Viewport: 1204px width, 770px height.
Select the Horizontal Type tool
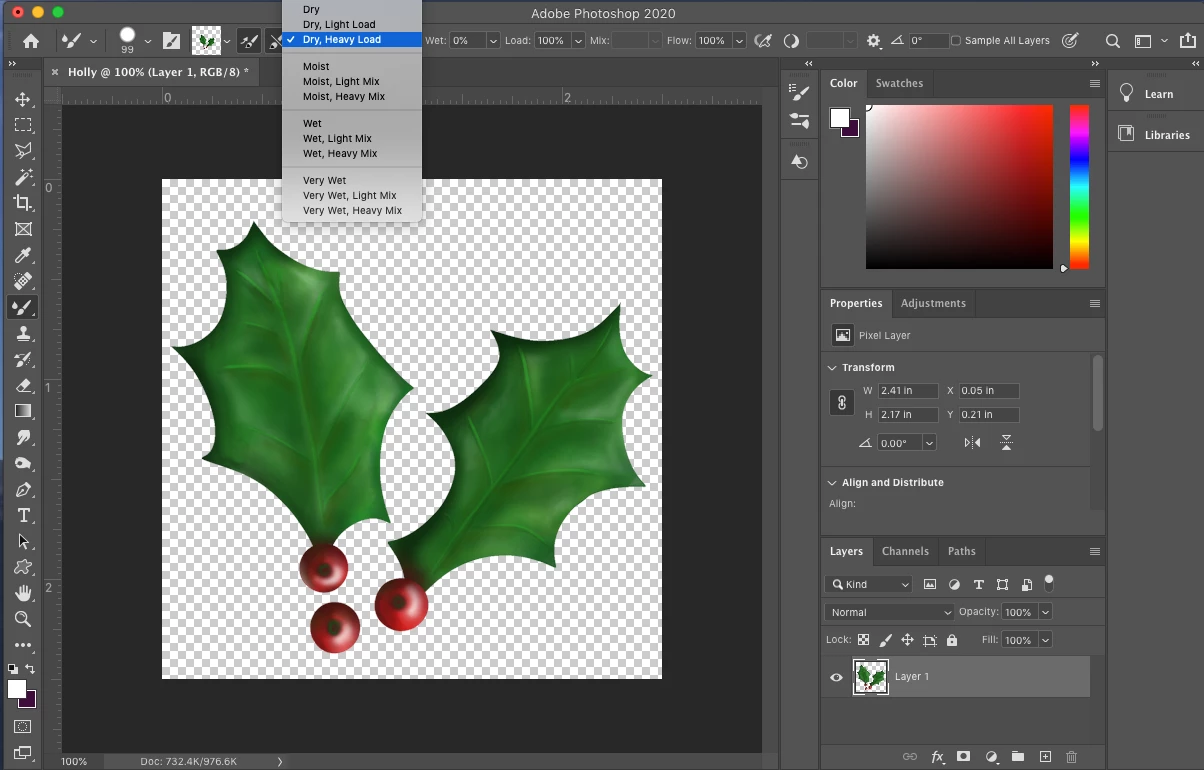23,516
